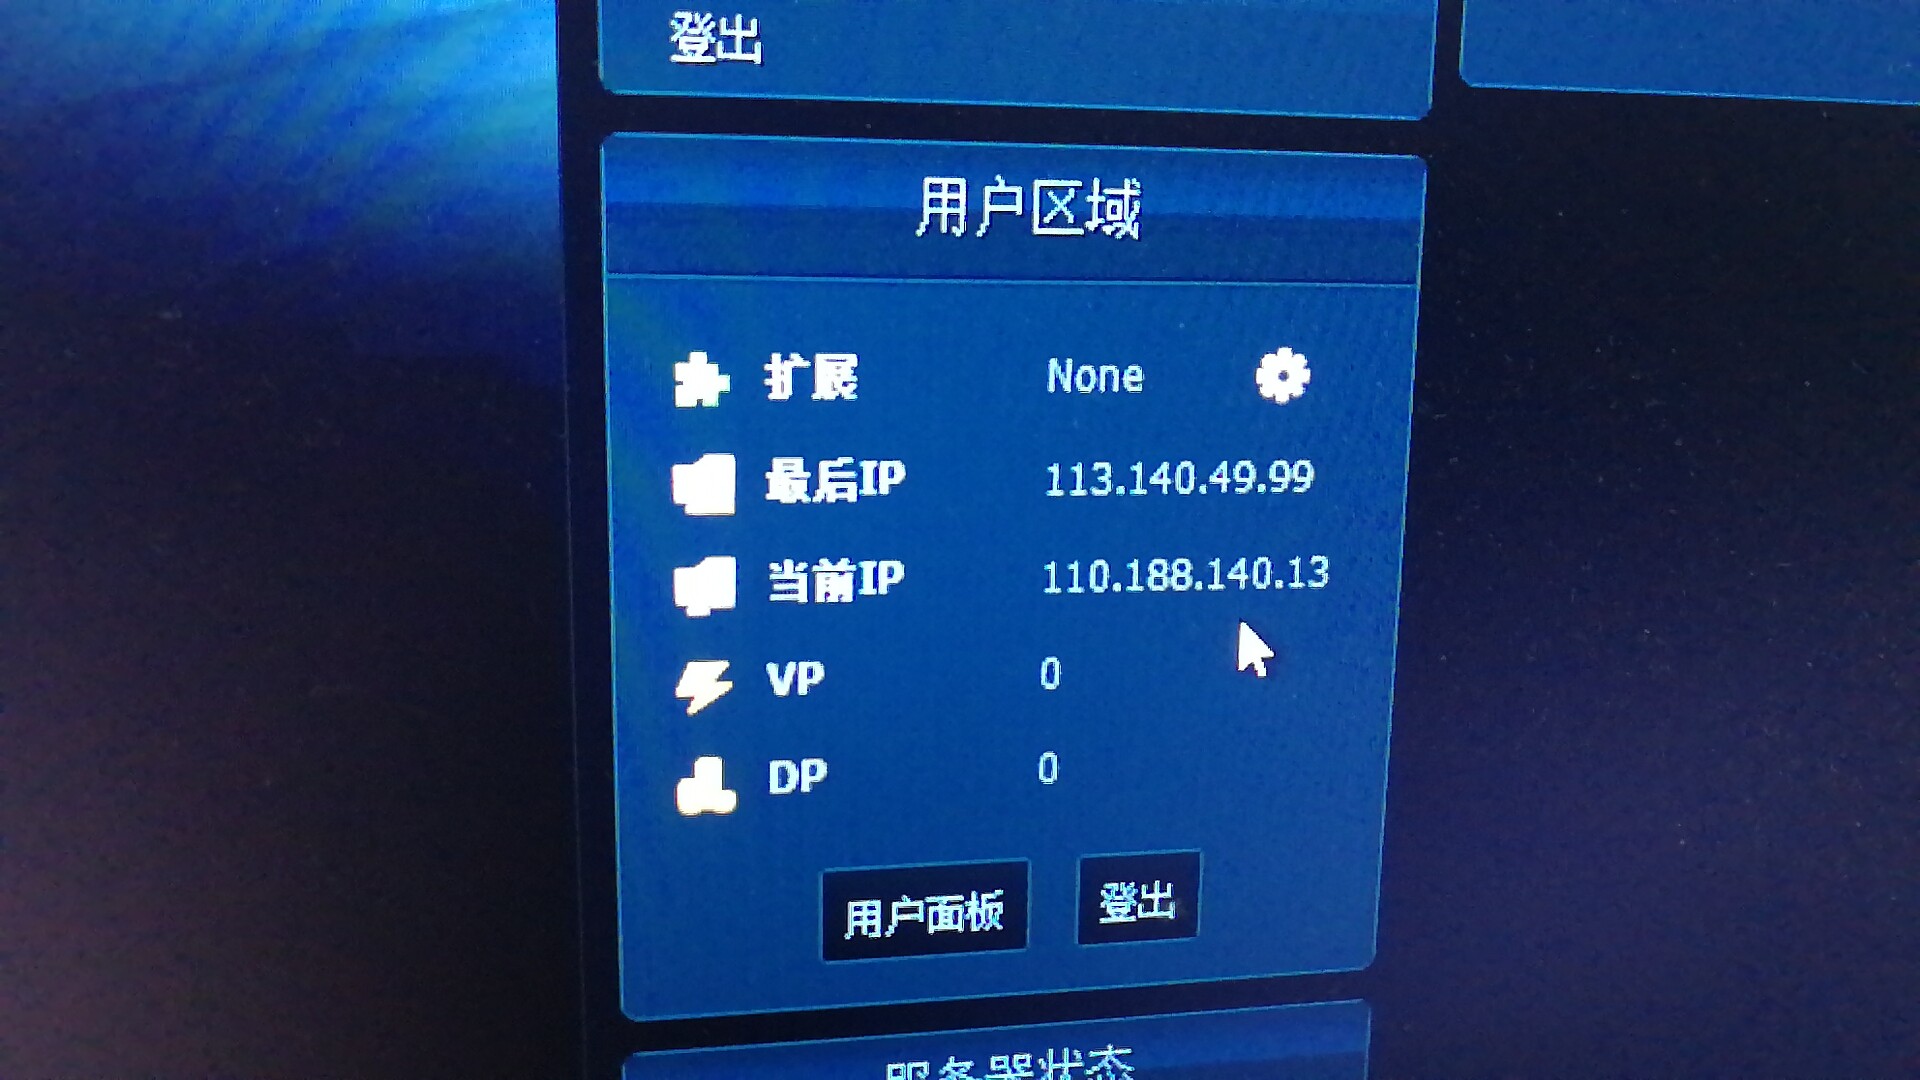Click the lightning bolt VP icon
Image resolution: width=1920 pixels, height=1080 pixels.
pyautogui.click(x=703, y=685)
